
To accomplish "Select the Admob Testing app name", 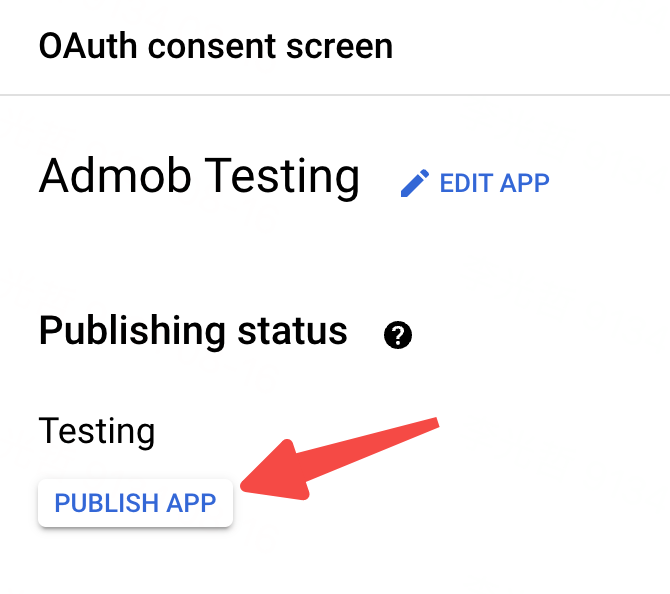I will [x=199, y=177].
